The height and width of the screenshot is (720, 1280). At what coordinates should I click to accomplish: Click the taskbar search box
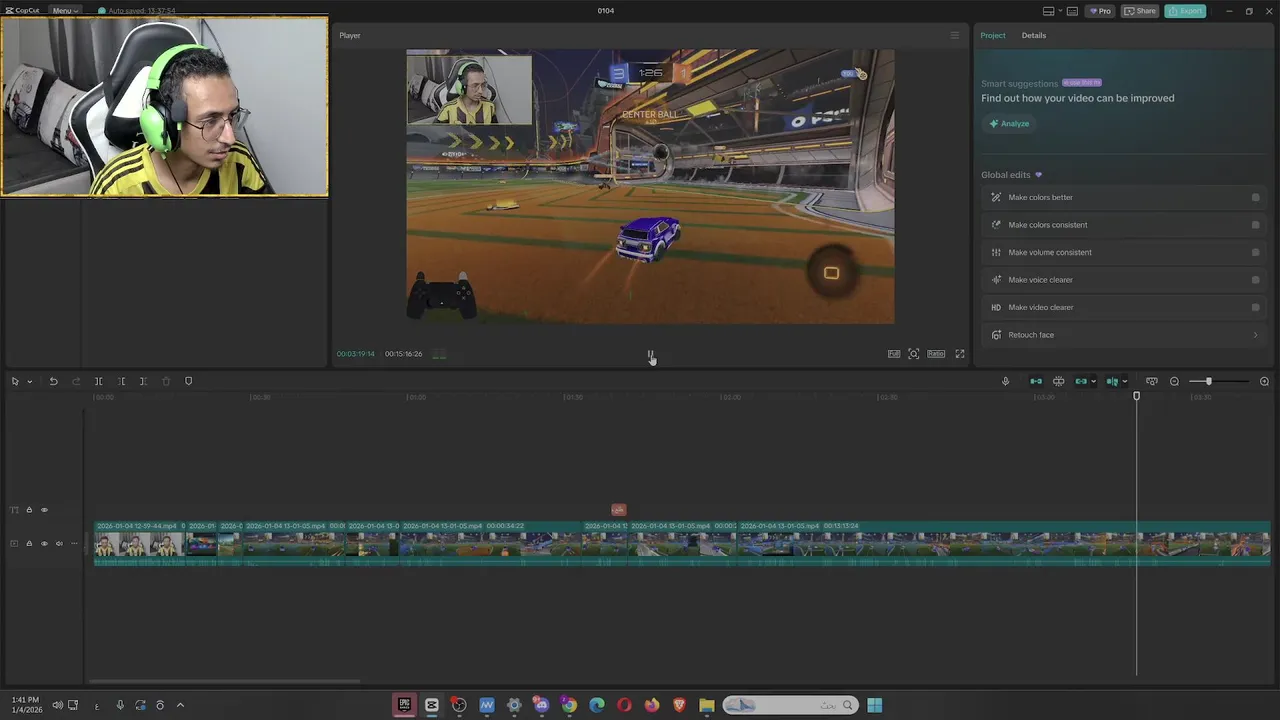coord(791,705)
